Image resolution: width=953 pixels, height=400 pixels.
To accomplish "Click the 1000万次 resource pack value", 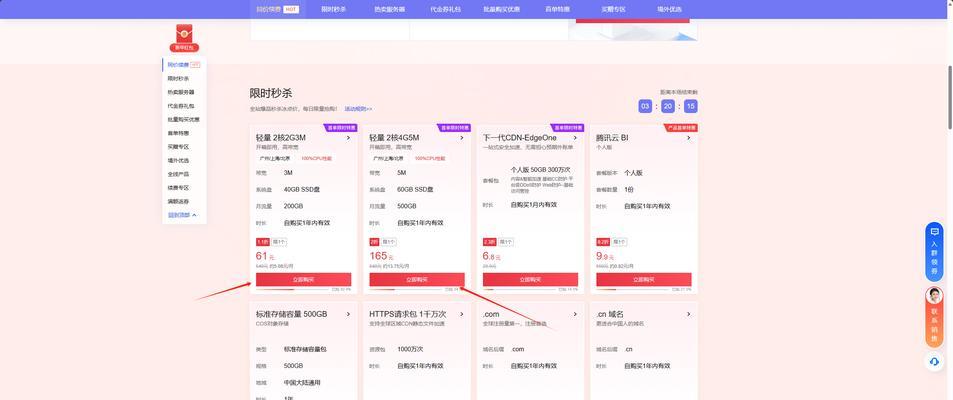I will [410, 349].
